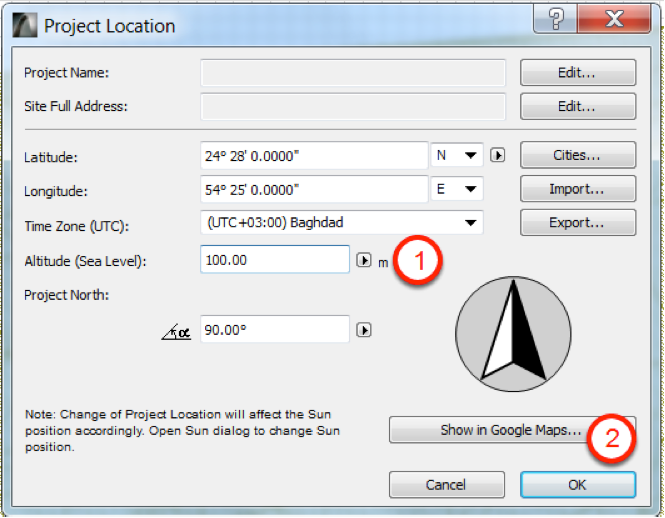Open the Help question mark button

click(x=556, y=19)
